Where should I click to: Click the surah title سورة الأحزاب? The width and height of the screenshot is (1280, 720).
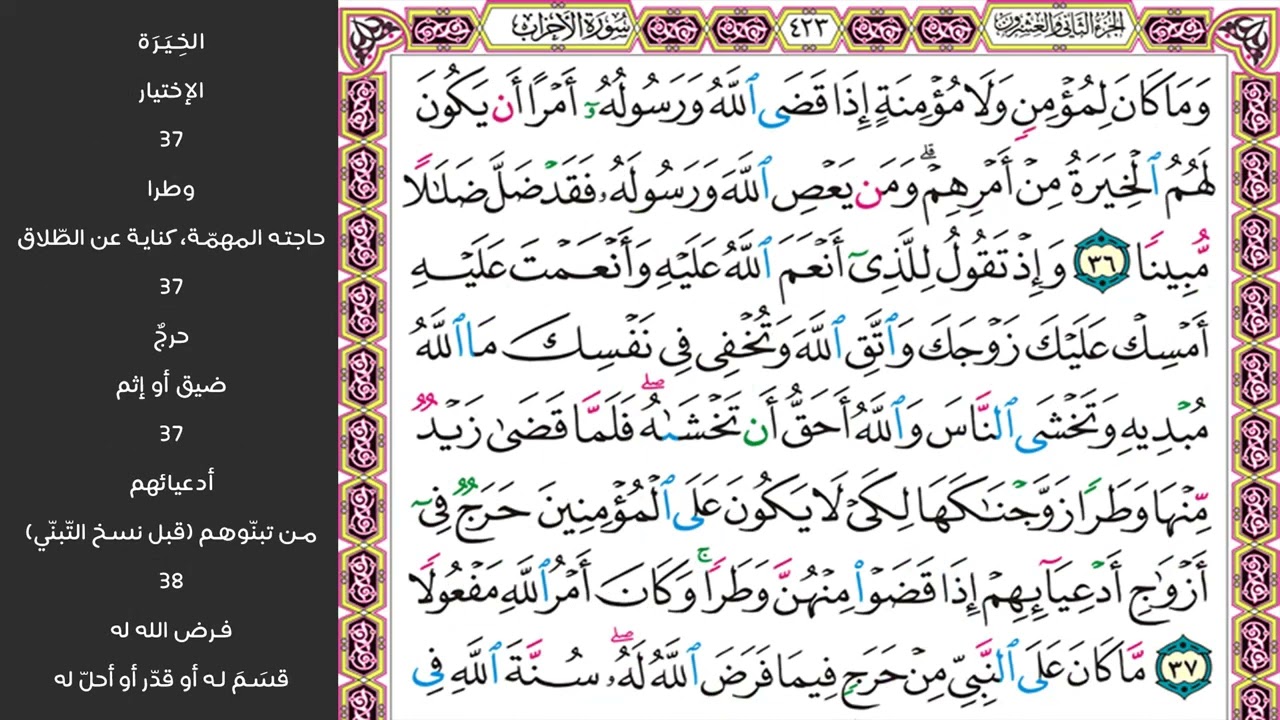(x=575, y=27)
